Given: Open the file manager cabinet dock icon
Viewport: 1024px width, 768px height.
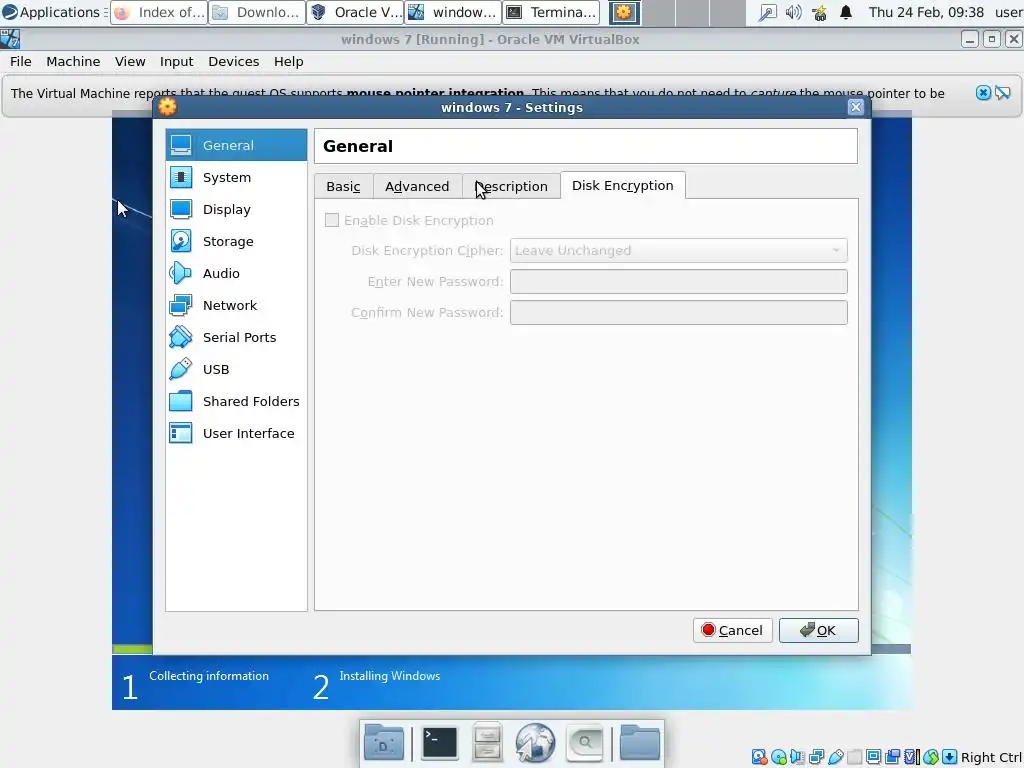Looking at the screenshot, I should [487, 742].
